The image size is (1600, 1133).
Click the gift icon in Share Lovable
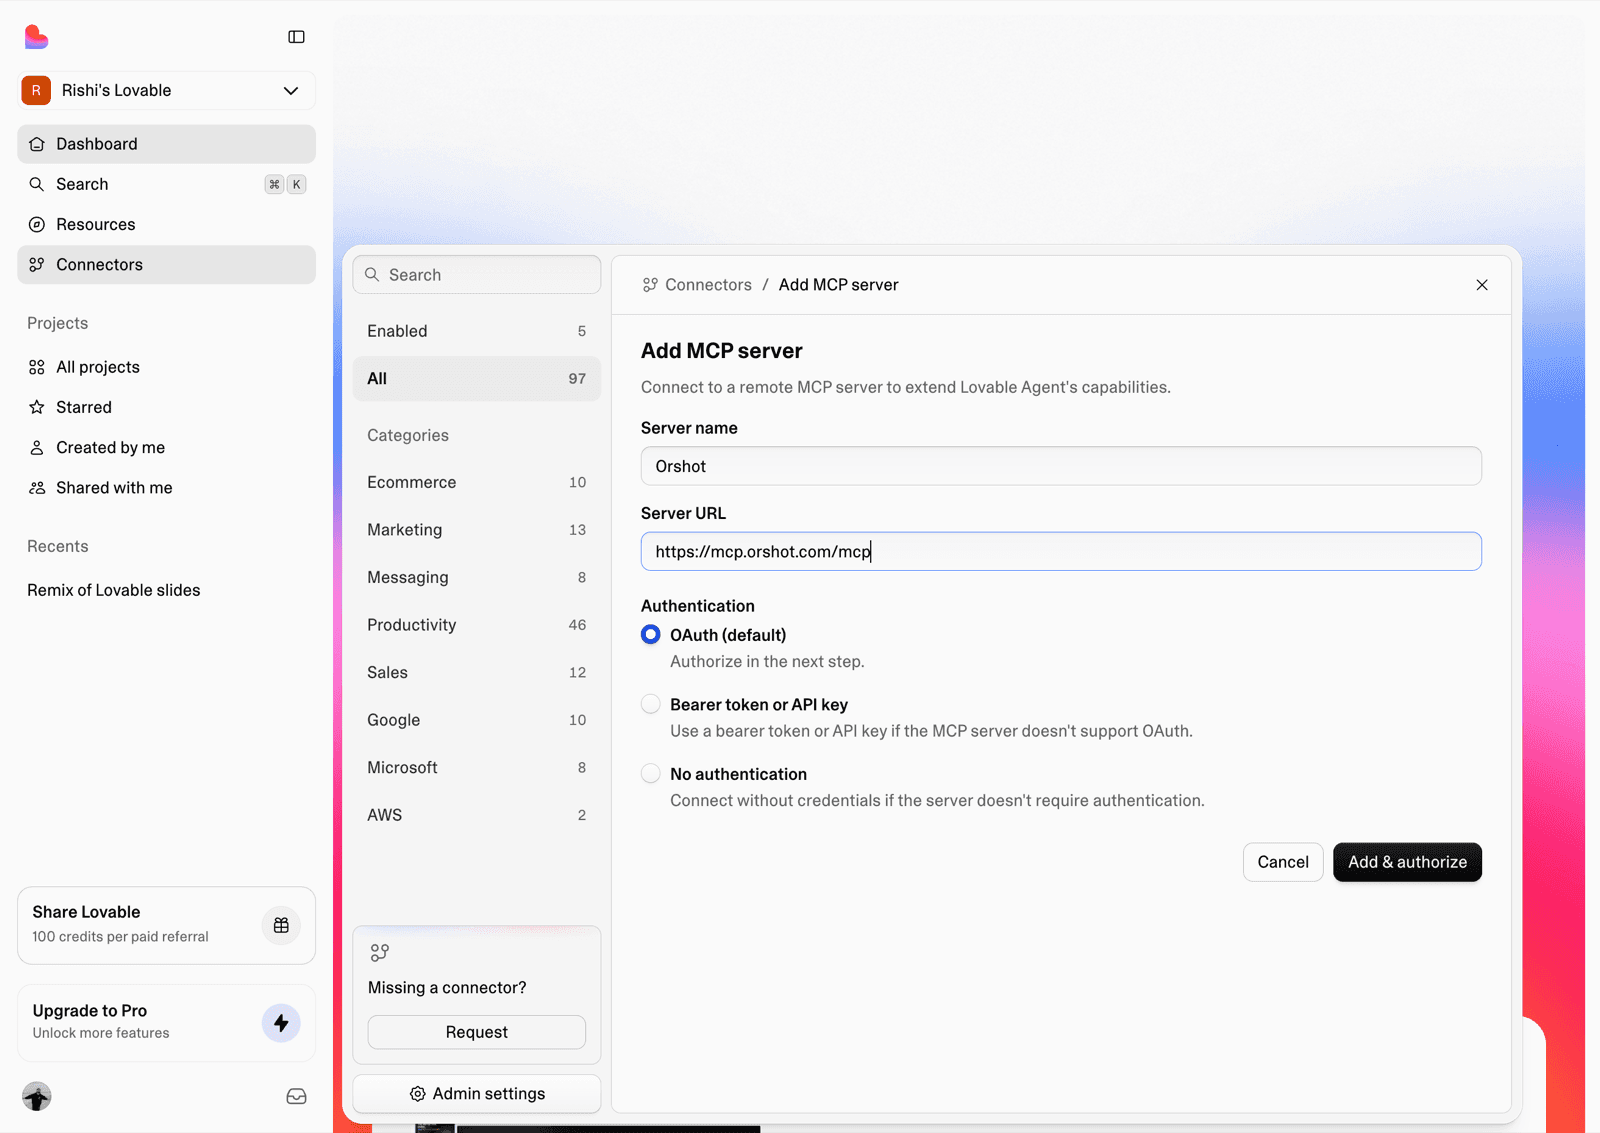[x=281, y=925]
